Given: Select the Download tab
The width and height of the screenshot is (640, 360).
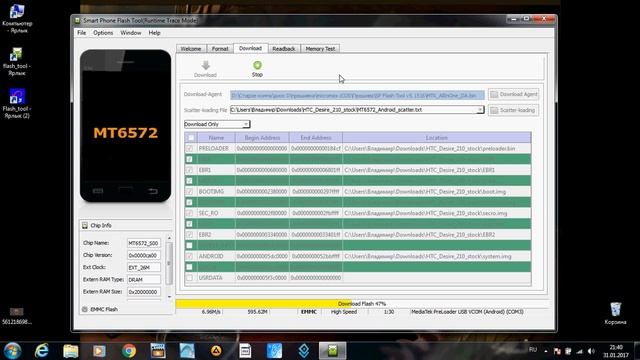Looking at the screenshot, I should pyautogui.click(x=250, y=48).
